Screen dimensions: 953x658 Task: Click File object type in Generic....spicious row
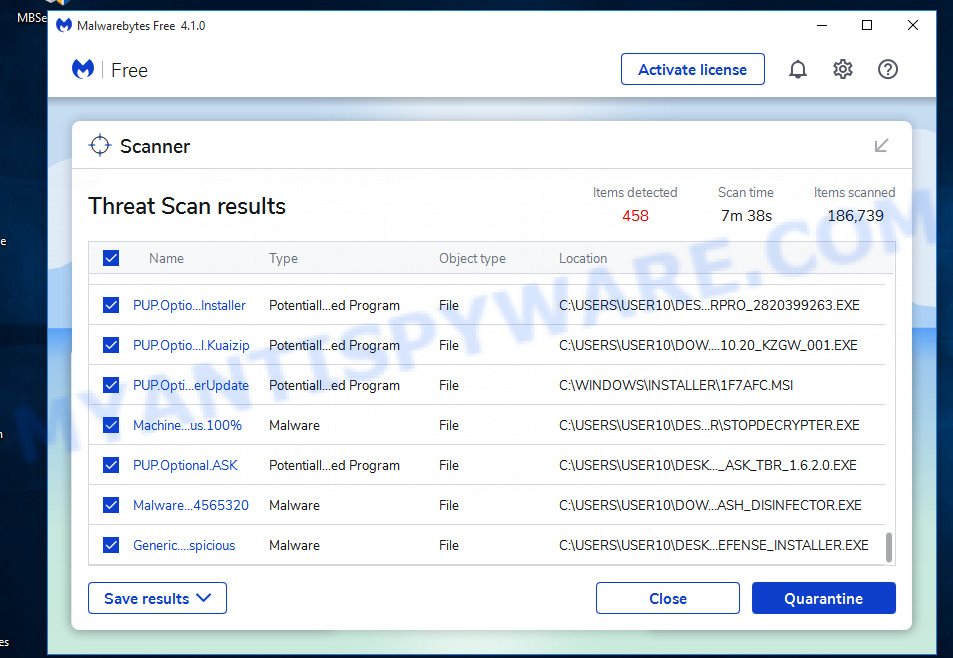coord(449,545)
